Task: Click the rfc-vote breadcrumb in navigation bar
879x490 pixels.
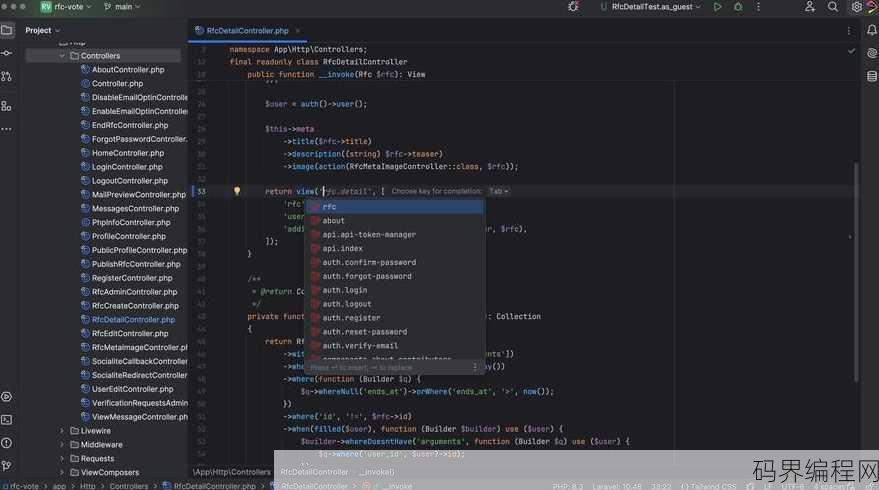Action: (21, 486)
